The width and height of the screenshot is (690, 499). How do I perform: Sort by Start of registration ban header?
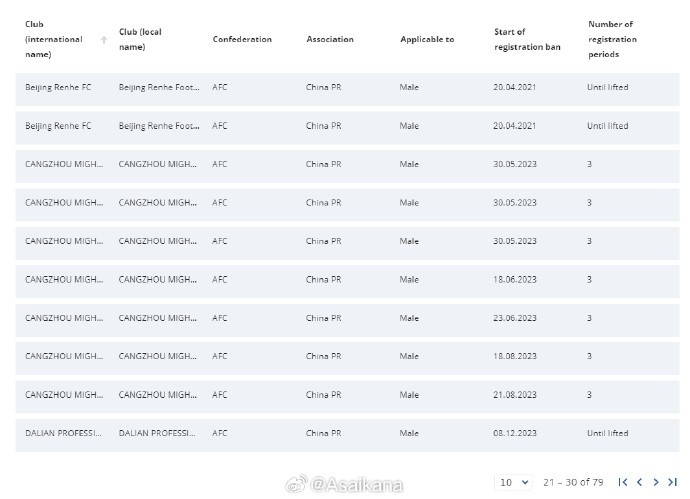tap(527, 39)
